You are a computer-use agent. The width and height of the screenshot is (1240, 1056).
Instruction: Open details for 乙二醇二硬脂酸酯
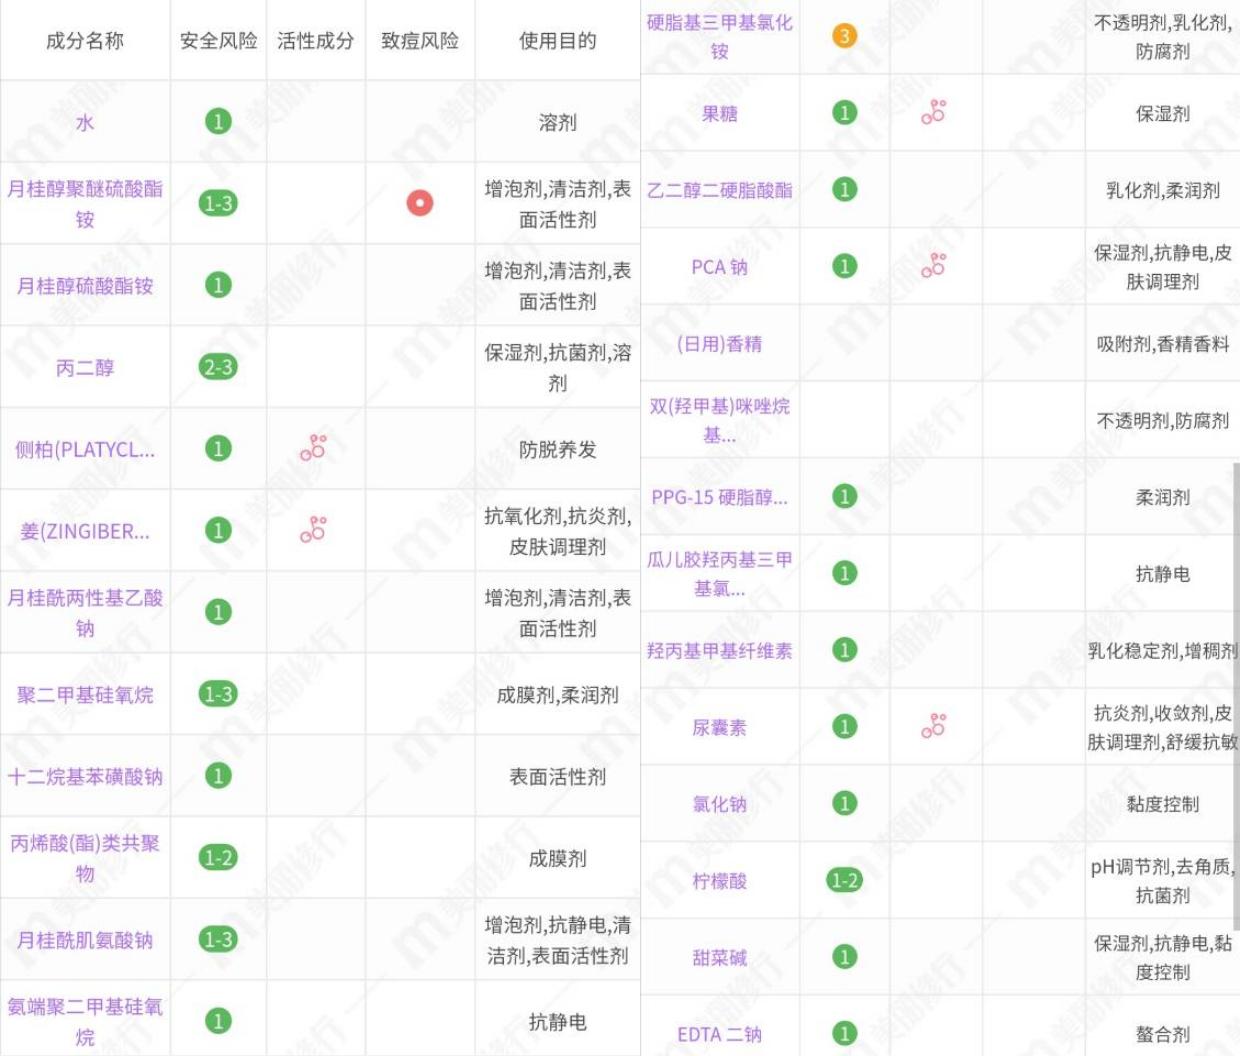pyautogui.click(x=719, y=189)
